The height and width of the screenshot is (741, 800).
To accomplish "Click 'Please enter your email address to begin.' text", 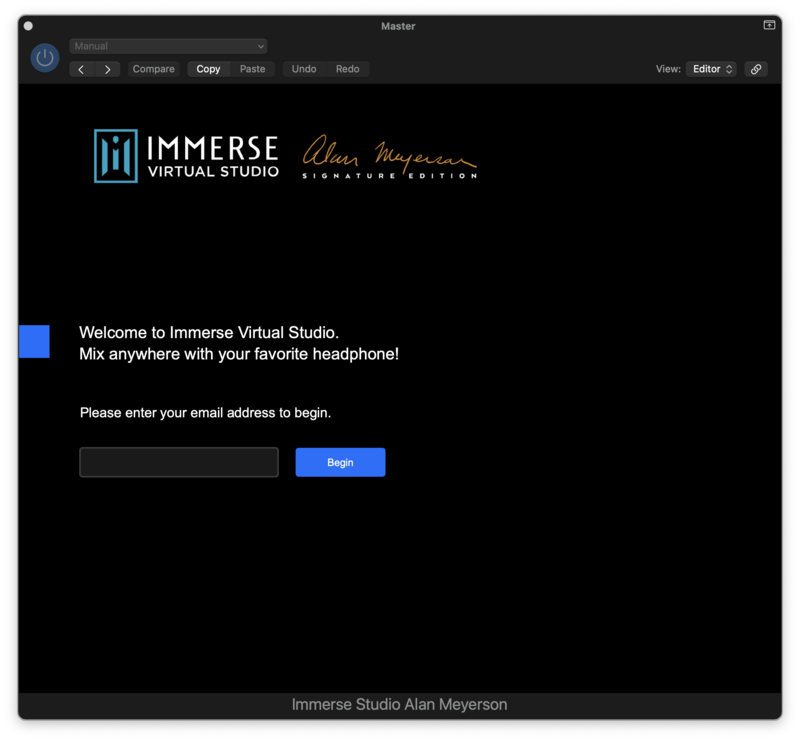I will click(x=206, y=412).
